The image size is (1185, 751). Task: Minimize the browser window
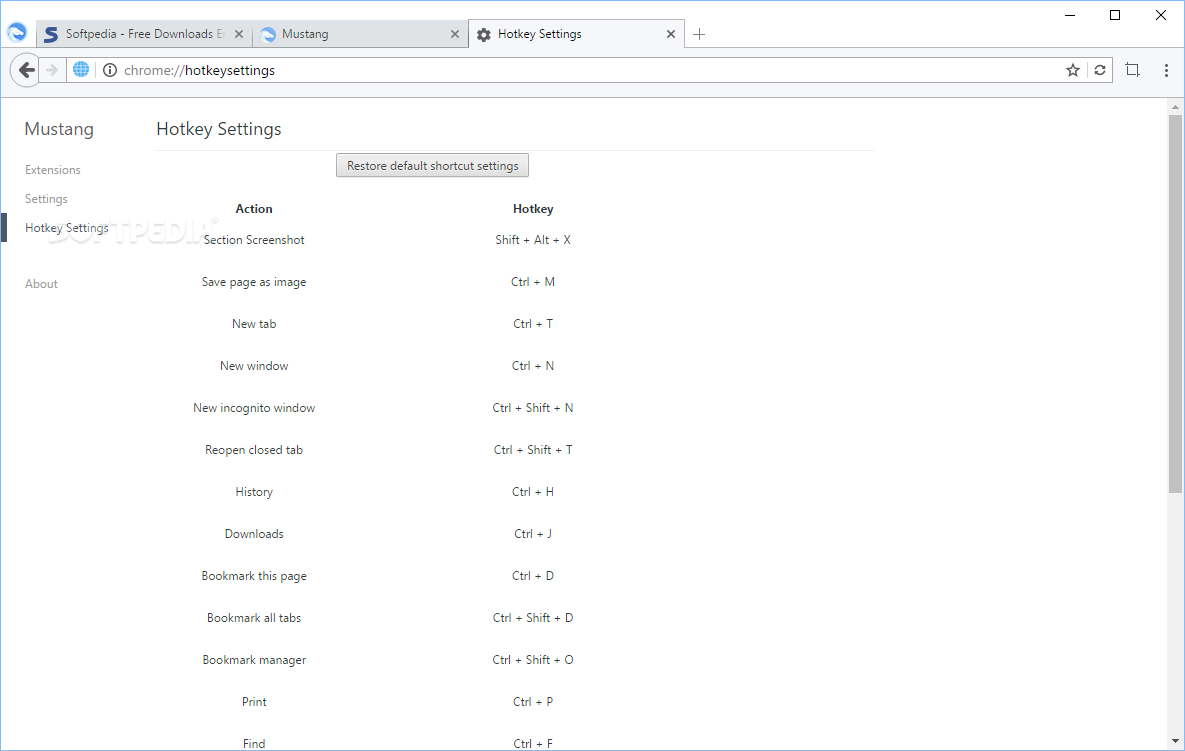point(1070,15)
